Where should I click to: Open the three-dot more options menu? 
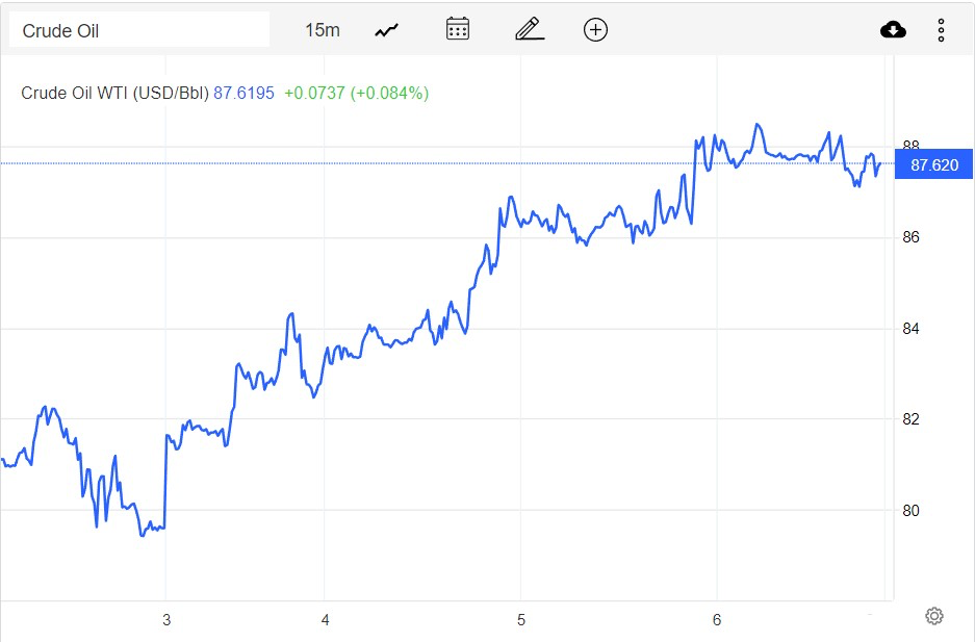tap(941, 30)
